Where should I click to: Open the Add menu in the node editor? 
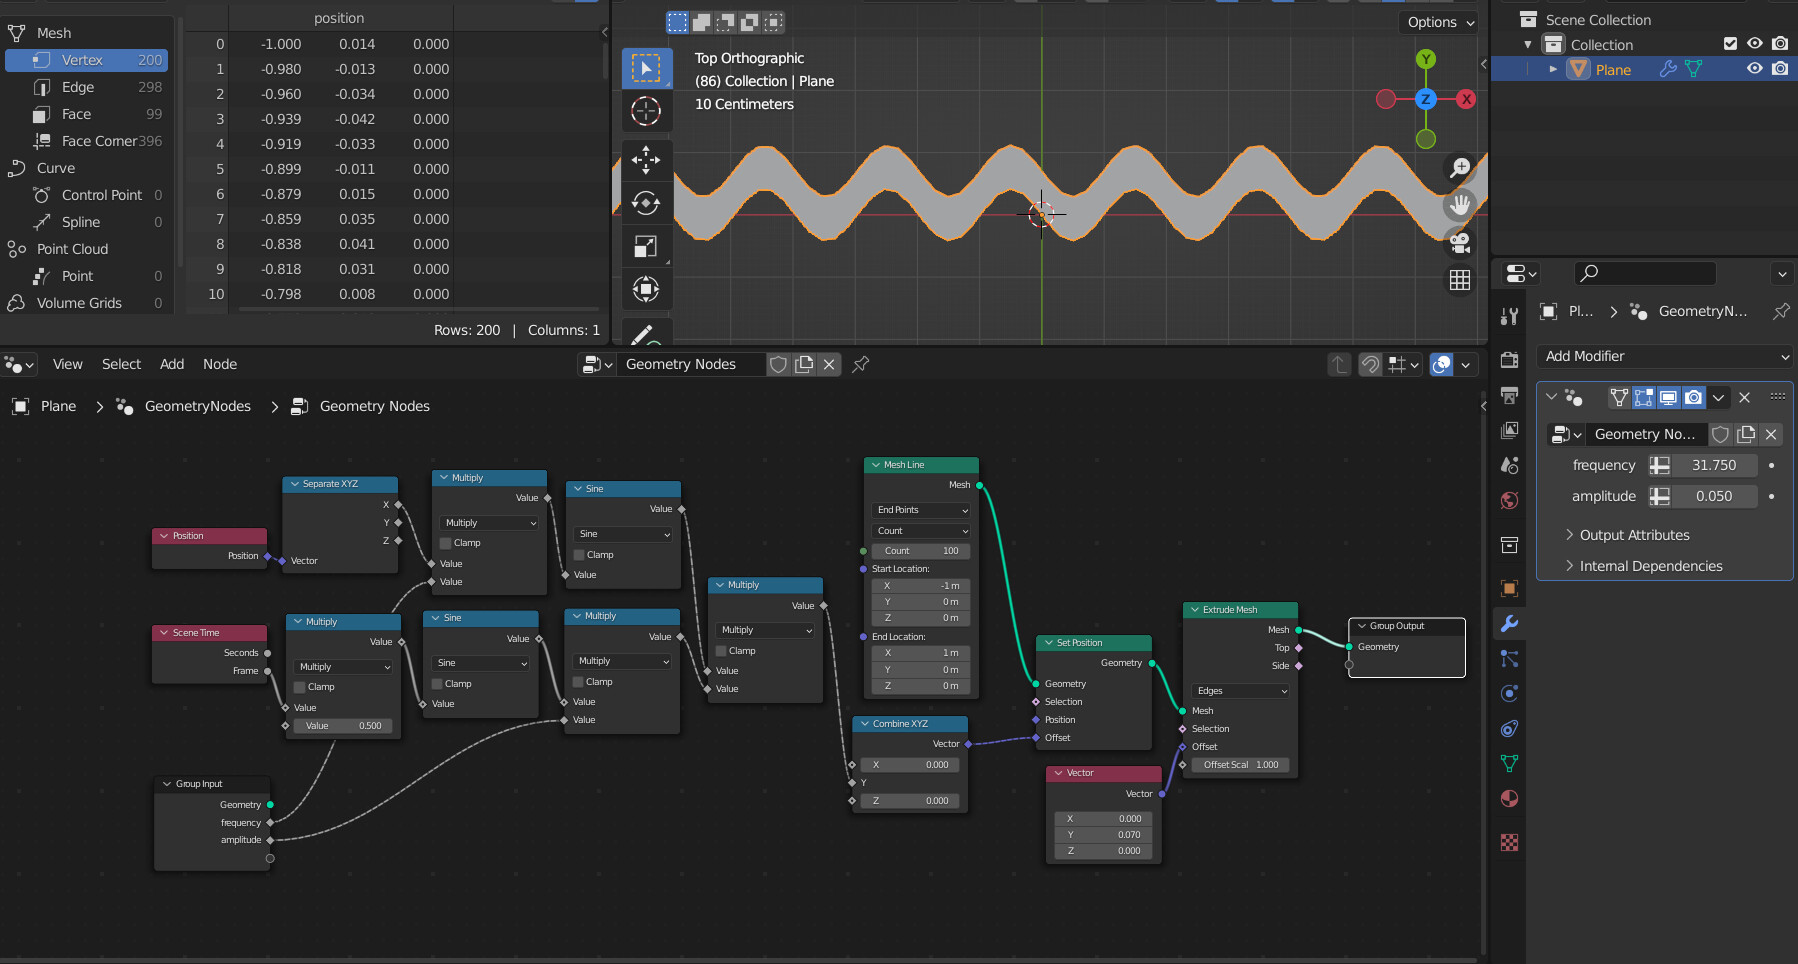(171, 364)
